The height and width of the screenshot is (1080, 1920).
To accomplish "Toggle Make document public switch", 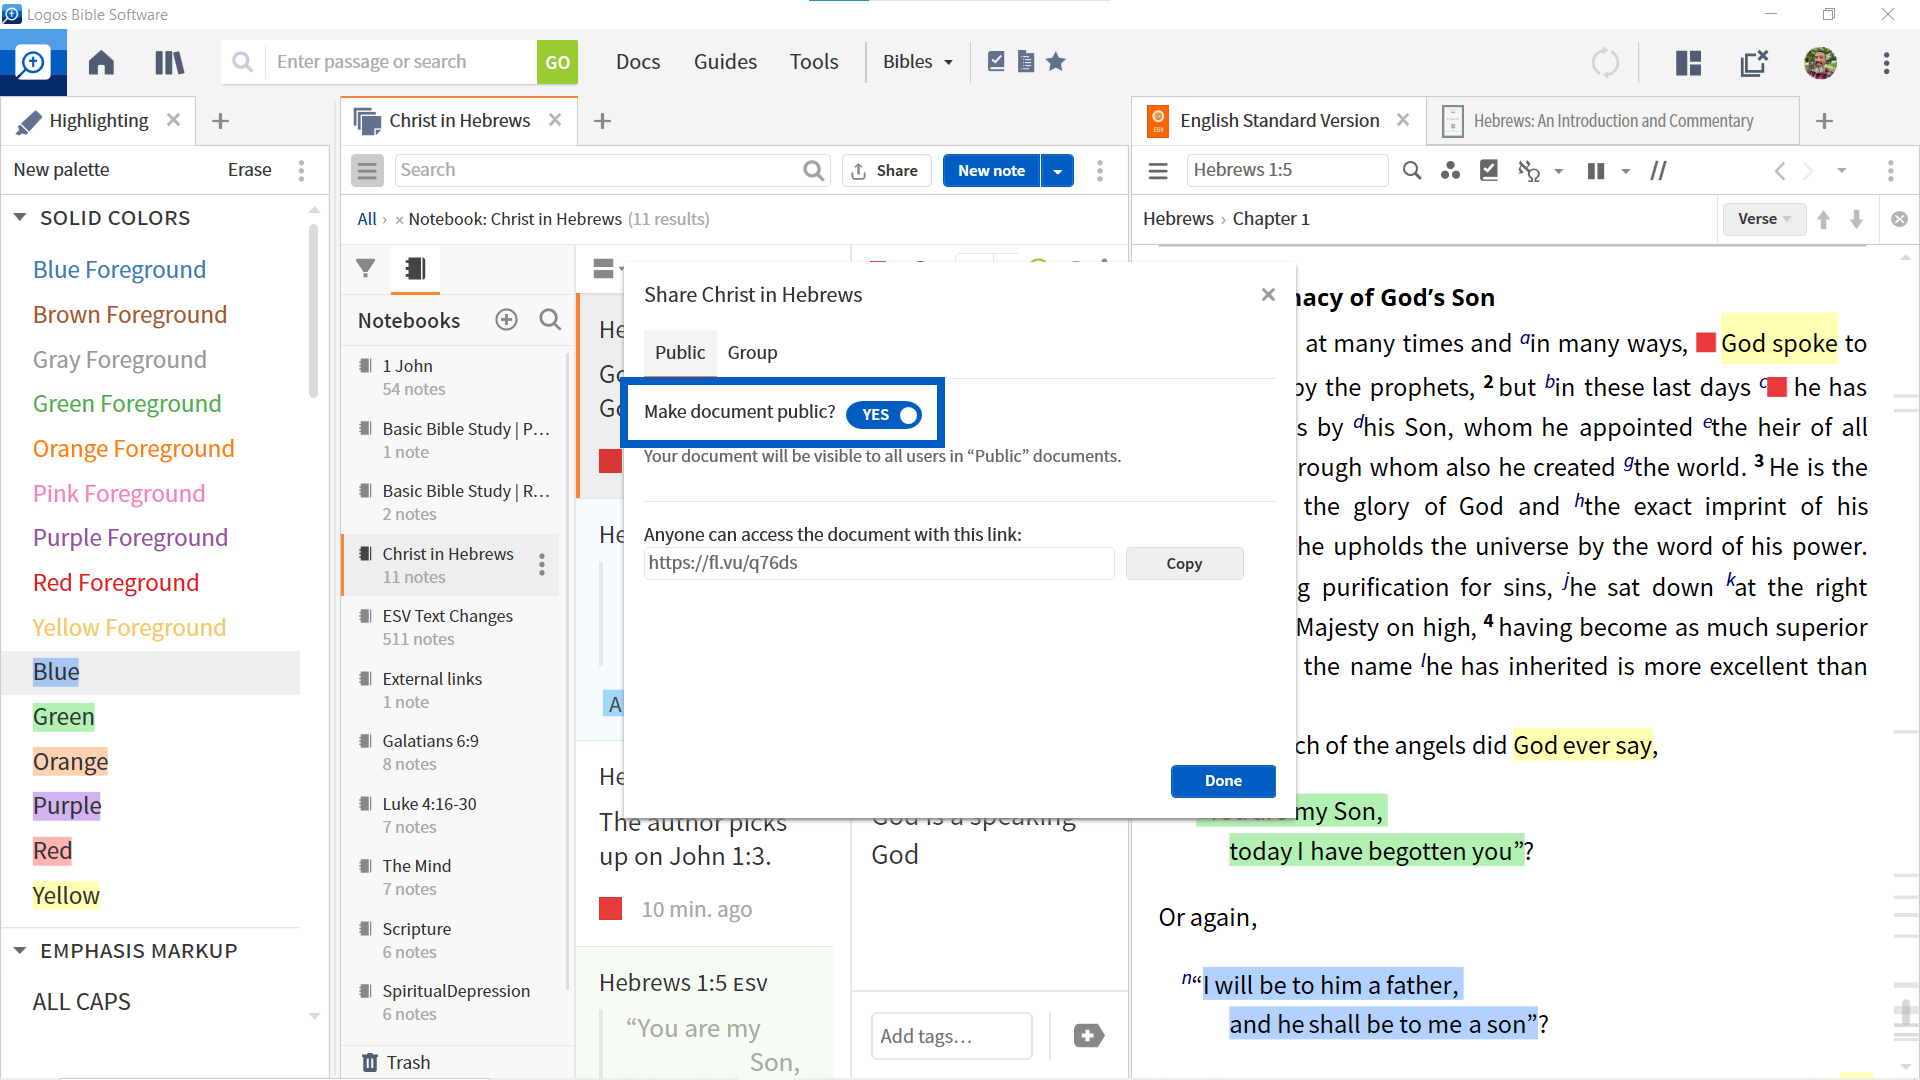I will (x=884, y=414).
